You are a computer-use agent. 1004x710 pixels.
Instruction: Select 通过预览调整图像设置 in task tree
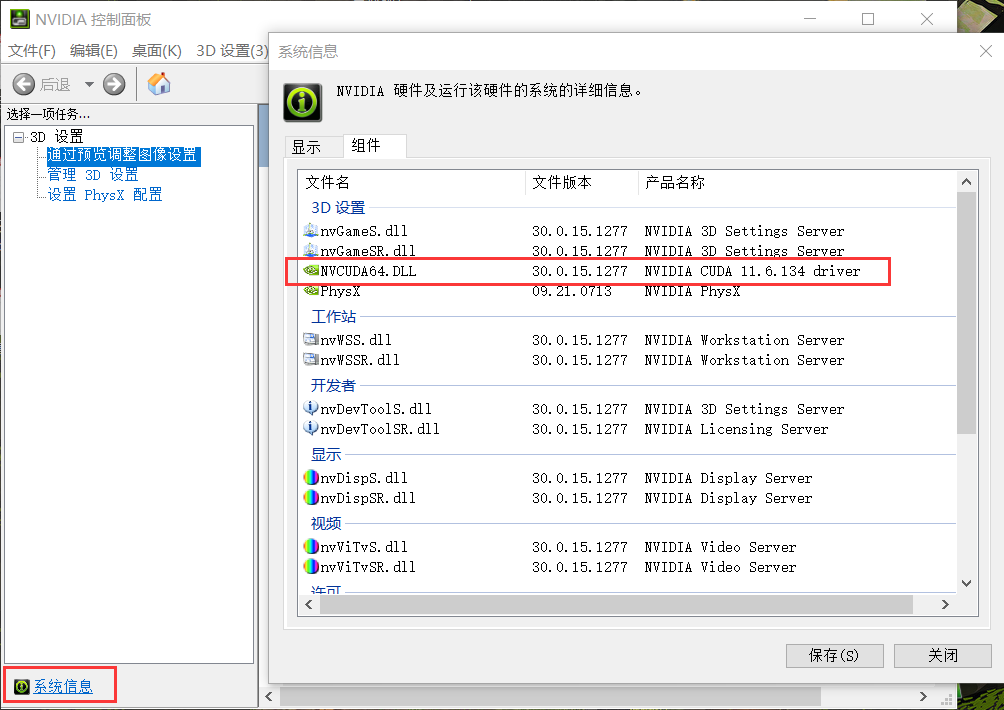pos(124,156)
